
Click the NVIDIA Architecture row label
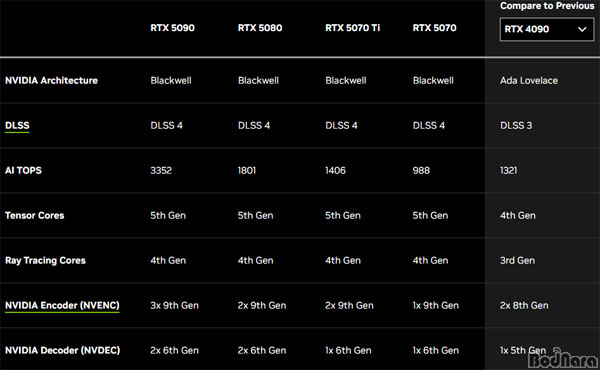51,80
